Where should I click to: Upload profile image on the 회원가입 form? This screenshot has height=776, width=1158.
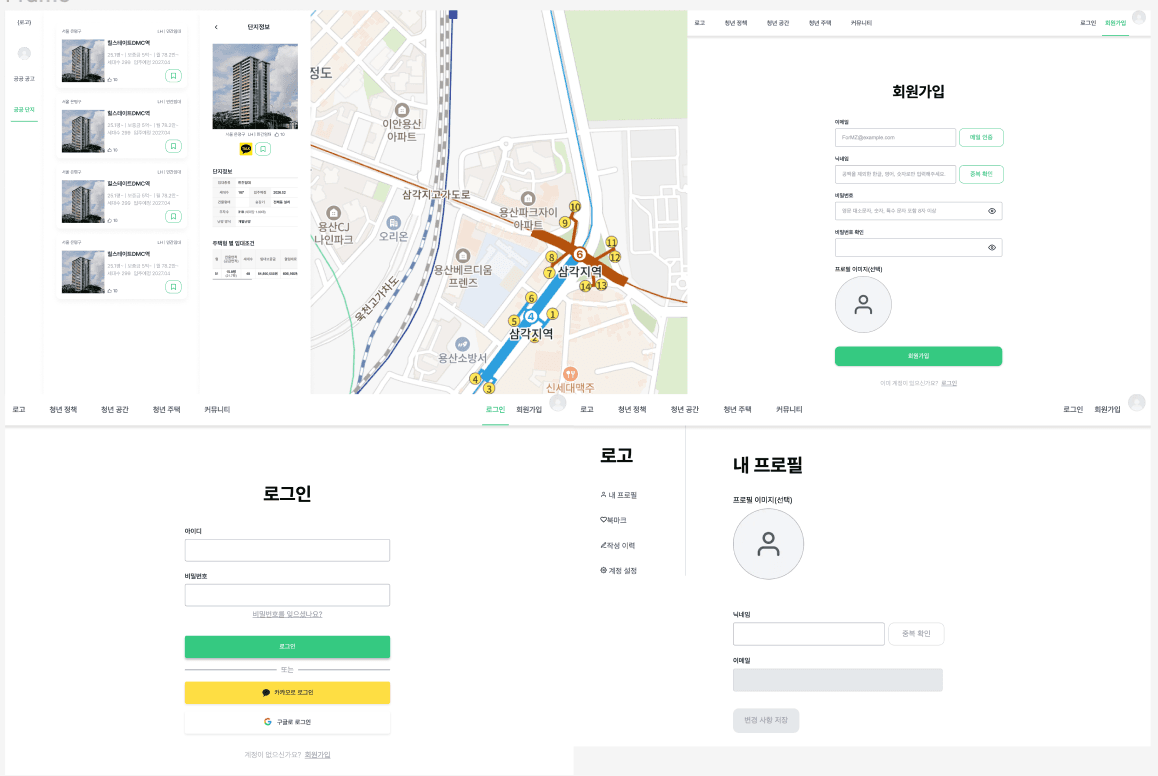tap(863, 305)
